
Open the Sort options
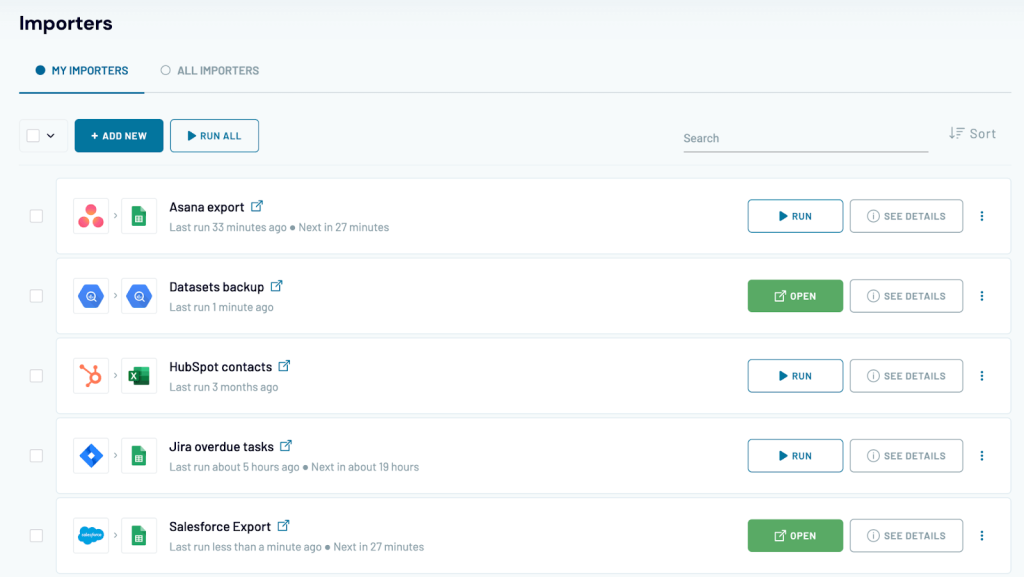[x=972, y=133]
